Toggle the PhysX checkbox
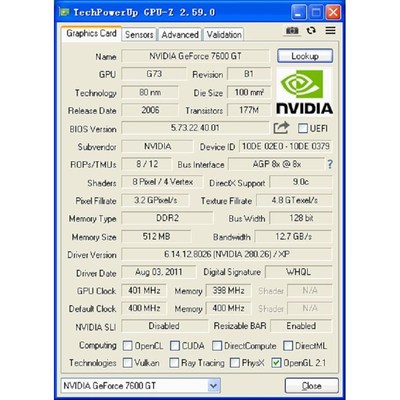Screen dimensions: 400x400 pos(235,363)
